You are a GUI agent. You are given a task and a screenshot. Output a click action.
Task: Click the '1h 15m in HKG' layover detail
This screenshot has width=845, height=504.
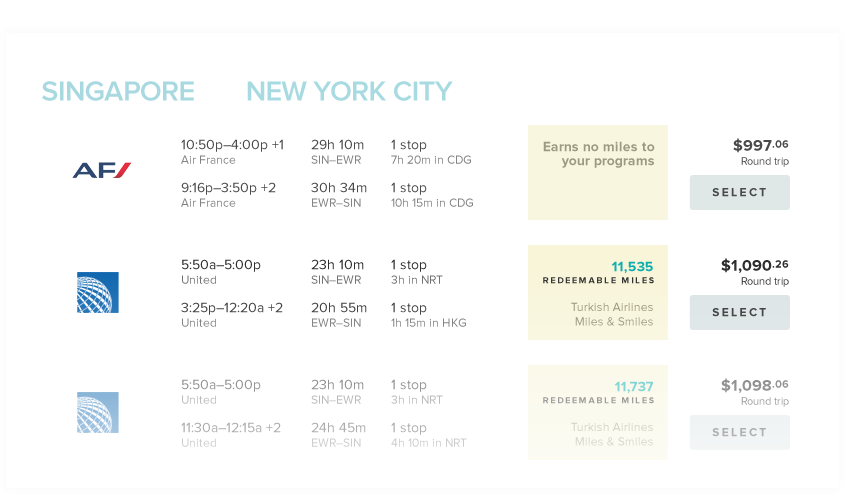click(428, 323)
